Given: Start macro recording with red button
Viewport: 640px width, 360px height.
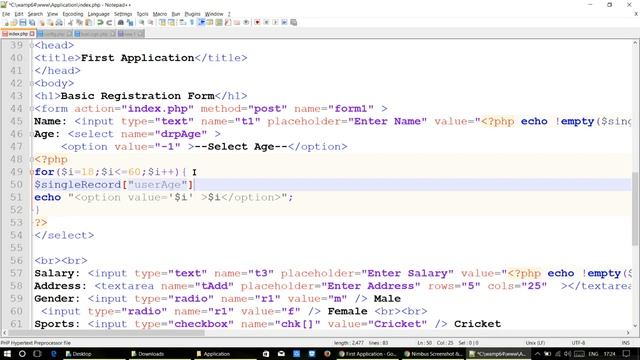Looking at the screenshot, I should (257, 22).
